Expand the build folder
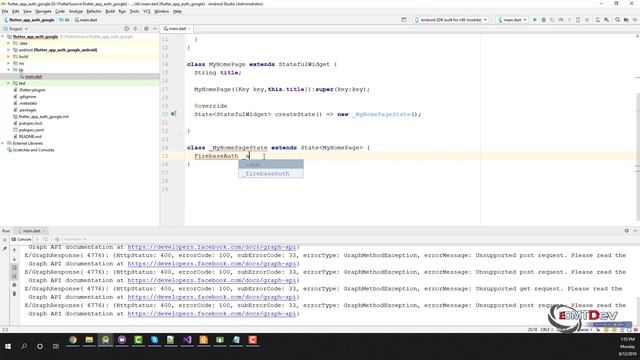This screenshot has height=360, width=640. point(9,57)
